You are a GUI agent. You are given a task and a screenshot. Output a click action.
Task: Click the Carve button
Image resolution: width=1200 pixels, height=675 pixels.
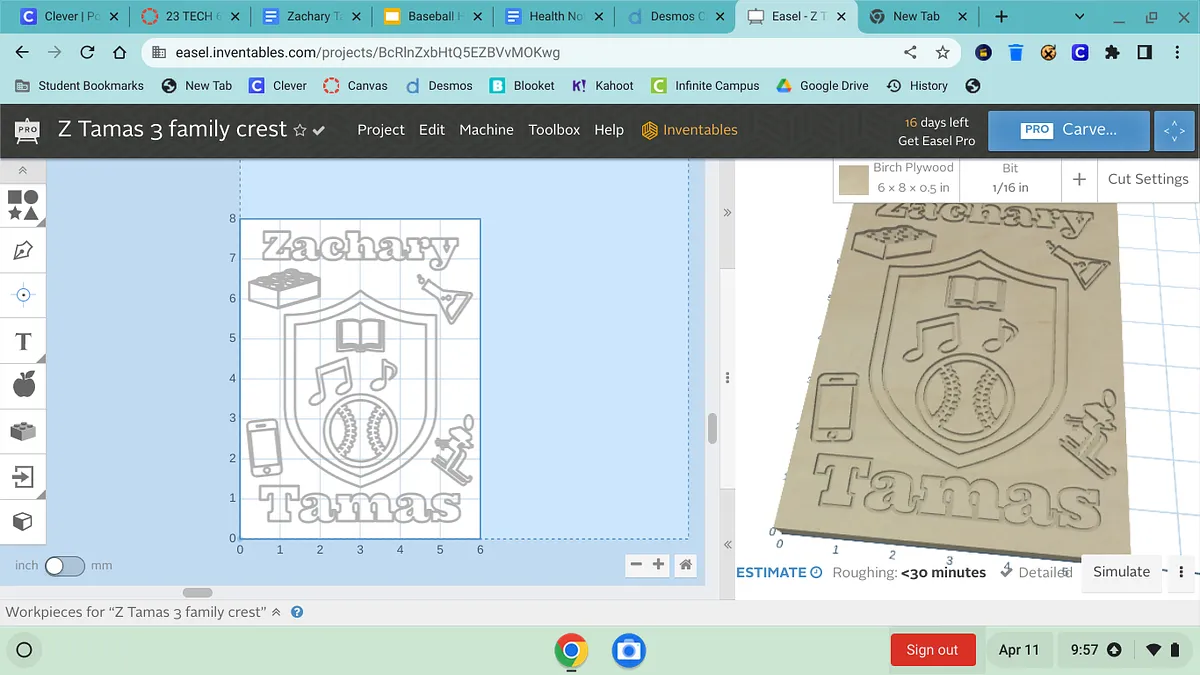click(1068, 130)
